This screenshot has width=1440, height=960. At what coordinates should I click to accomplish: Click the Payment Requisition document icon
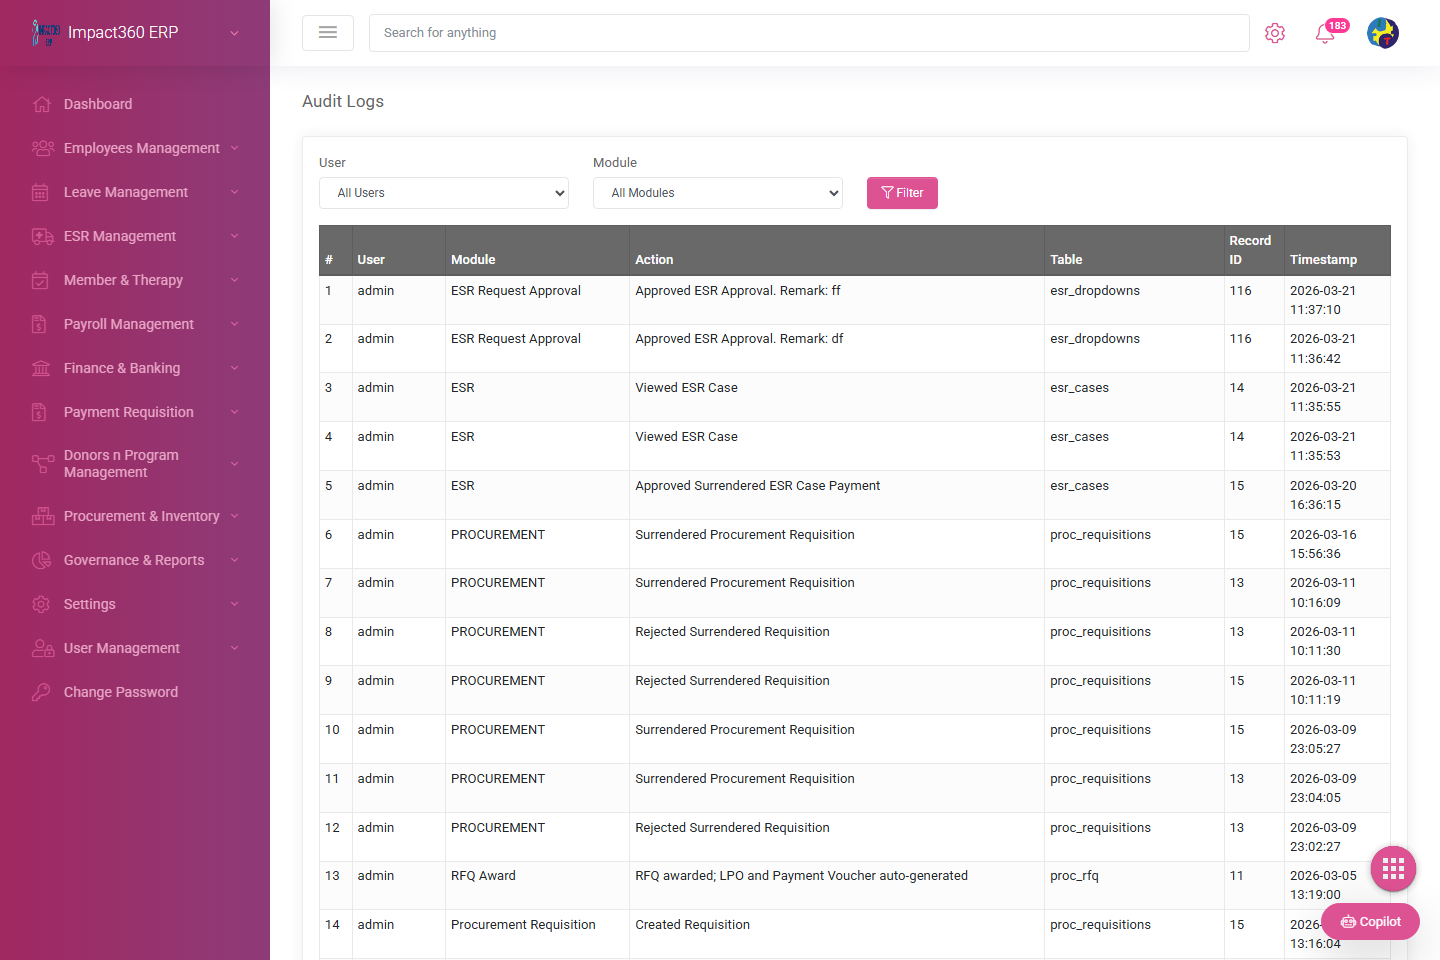pyautogui.click(x=39, y=412)
